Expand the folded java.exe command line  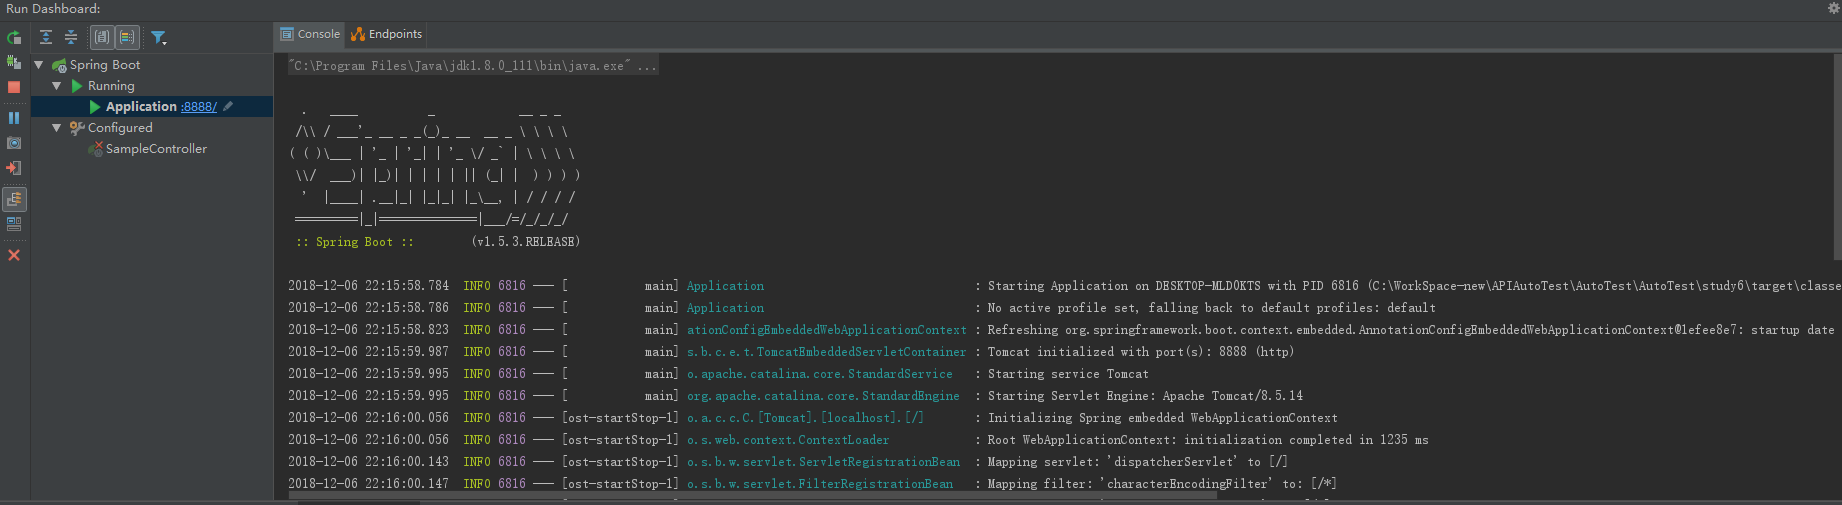tap(473, 66)
